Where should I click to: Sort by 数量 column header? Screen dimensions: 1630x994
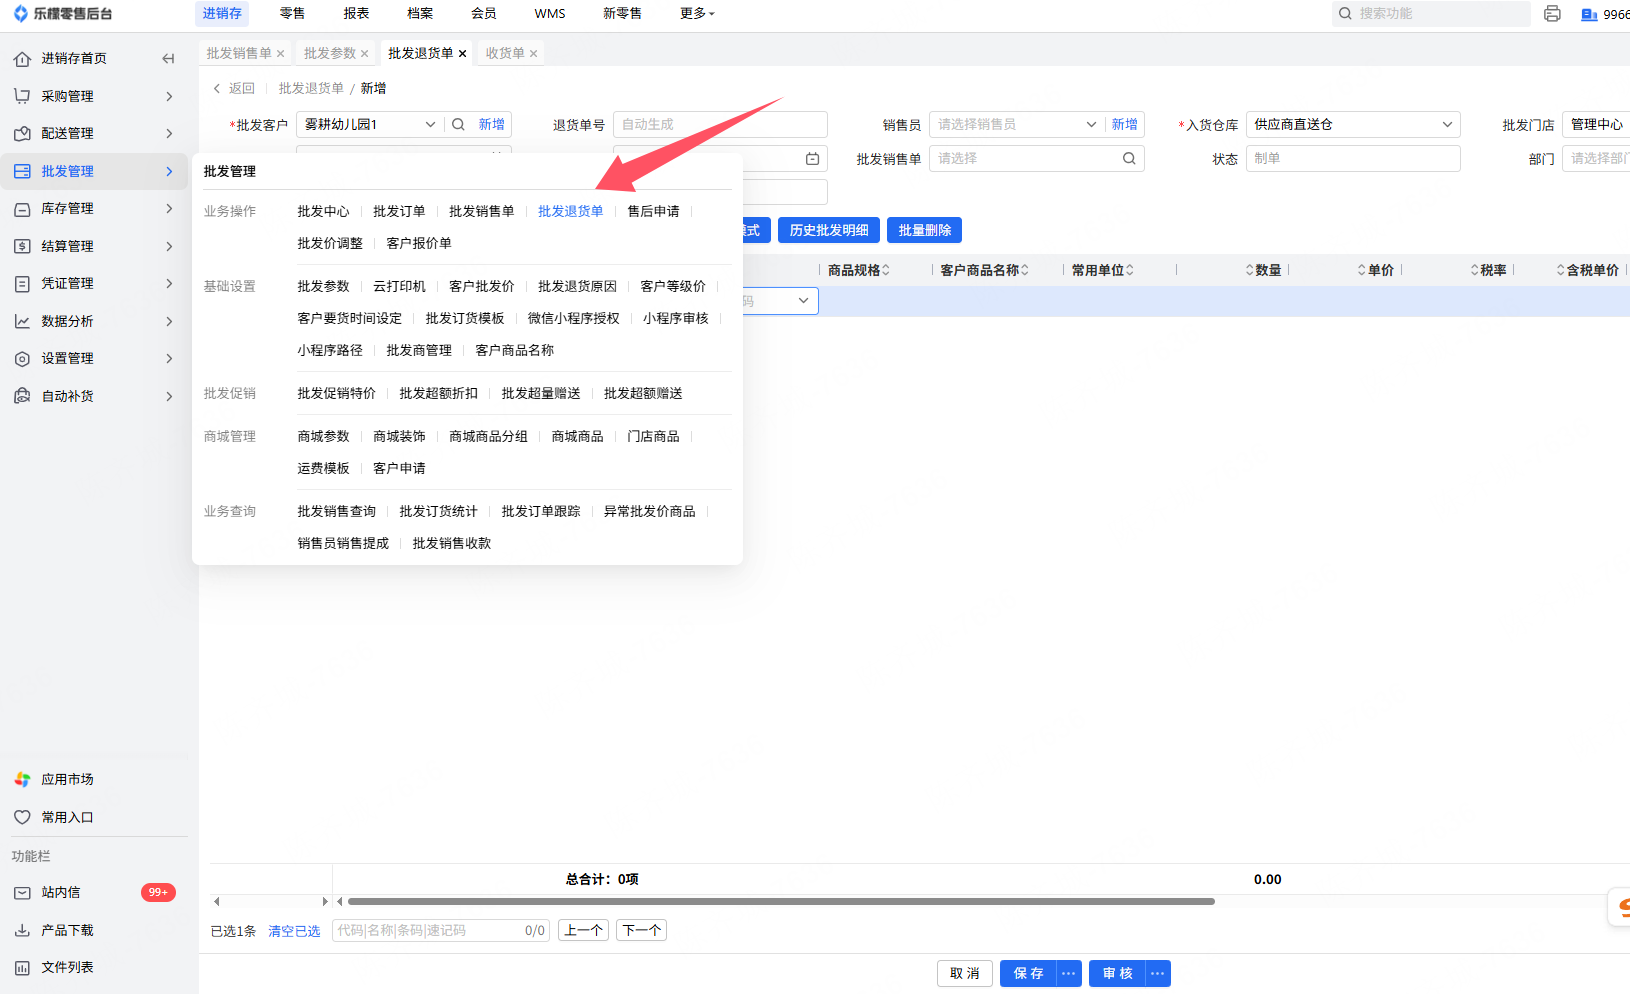pos(1263,271)
